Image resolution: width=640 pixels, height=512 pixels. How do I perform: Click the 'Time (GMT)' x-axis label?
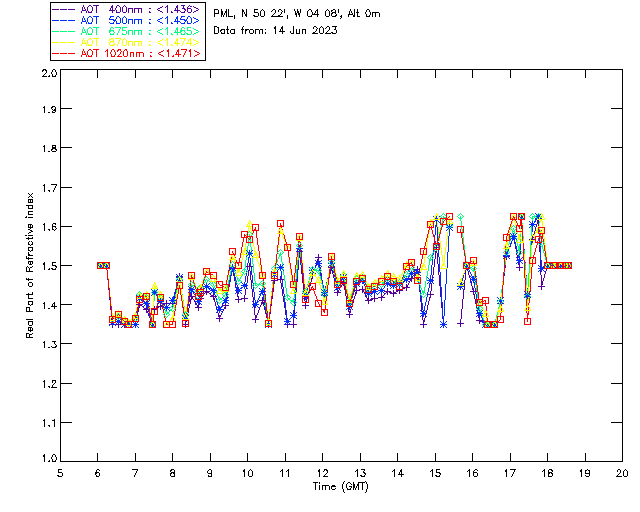point(340,487)
